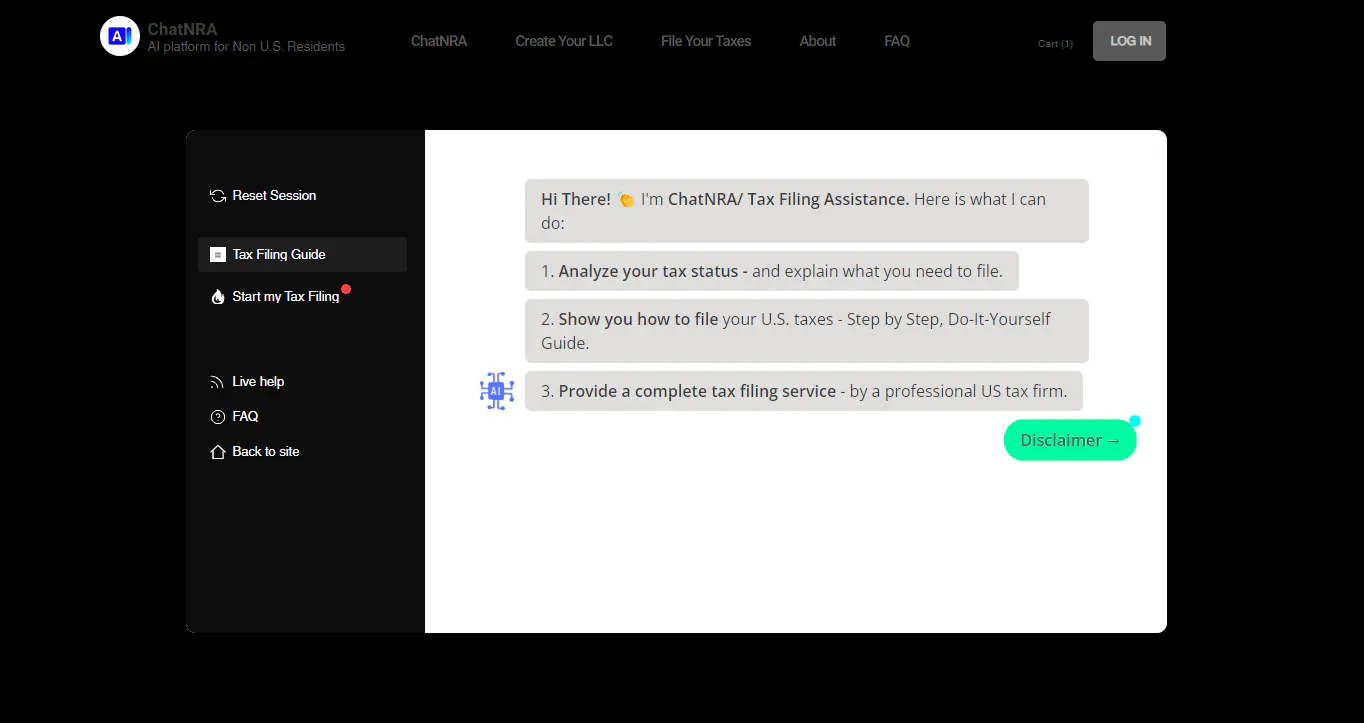This screenshot has width=1364, height=723.
Task: Click the LOG IN button
Action: point(1129,41)
